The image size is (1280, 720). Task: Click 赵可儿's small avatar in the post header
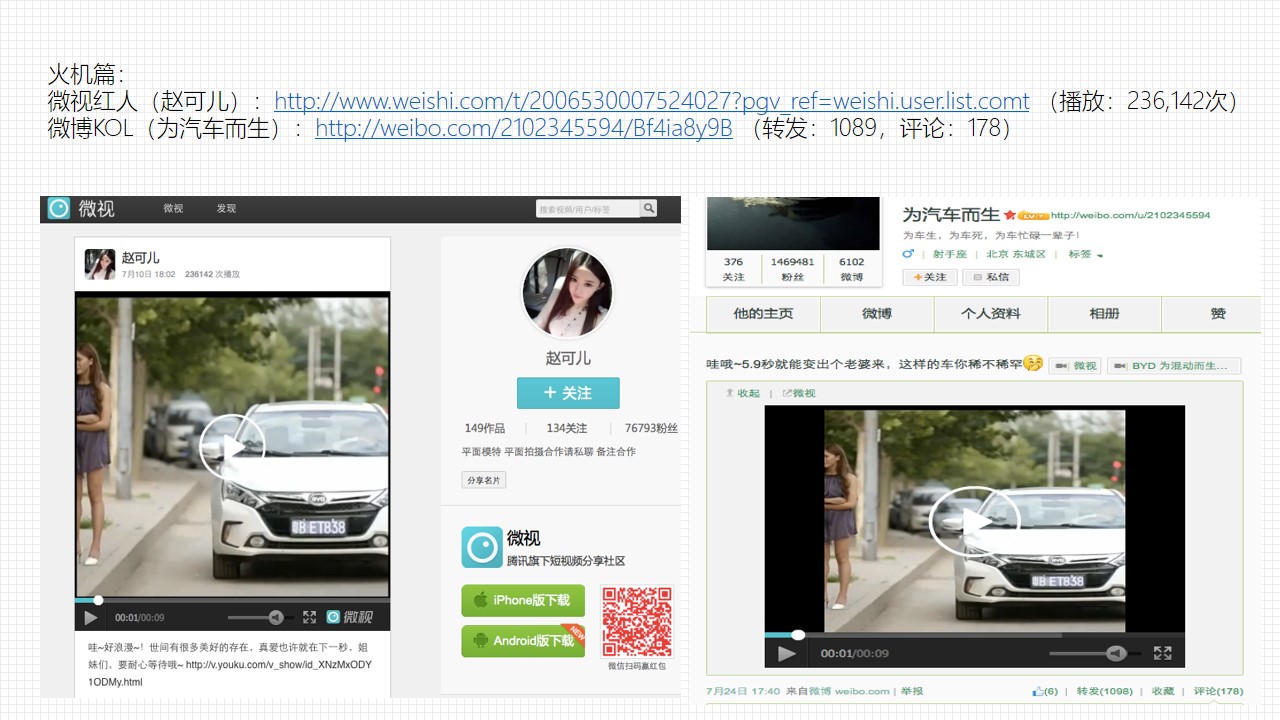click(100, 264)
